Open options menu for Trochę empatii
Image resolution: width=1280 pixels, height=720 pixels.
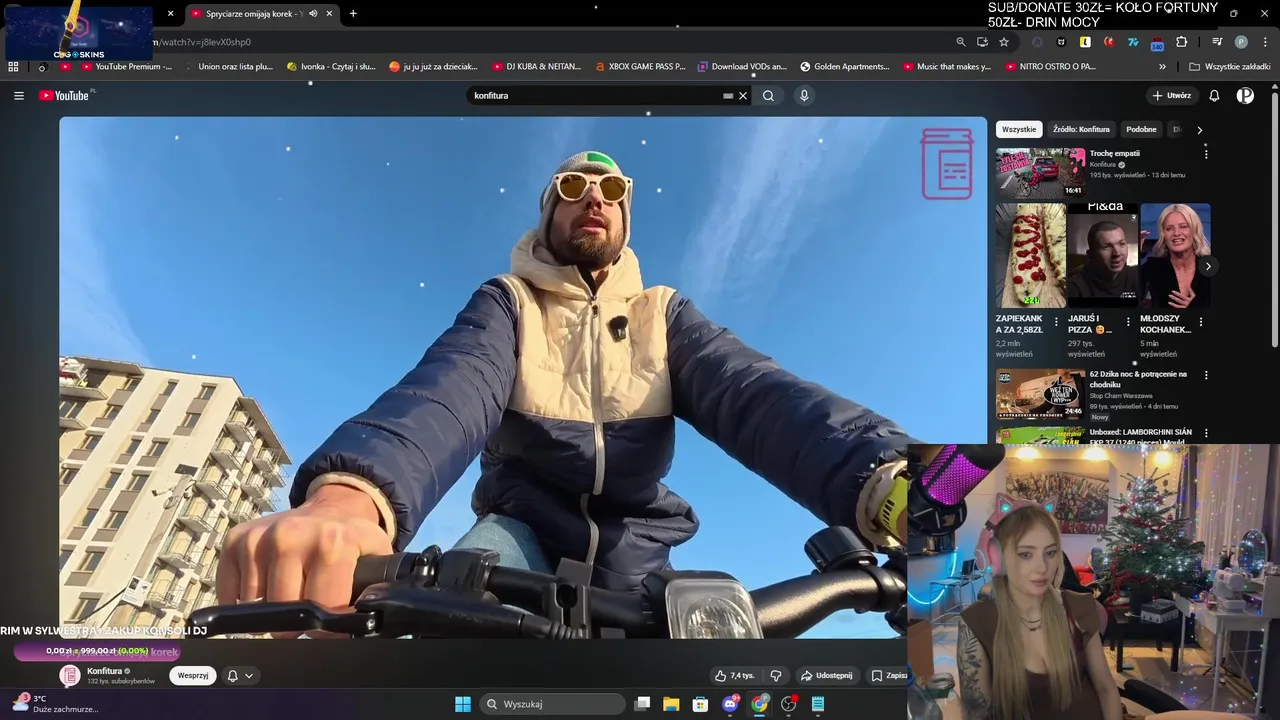pyautogui.click(x=1206, y=154)
